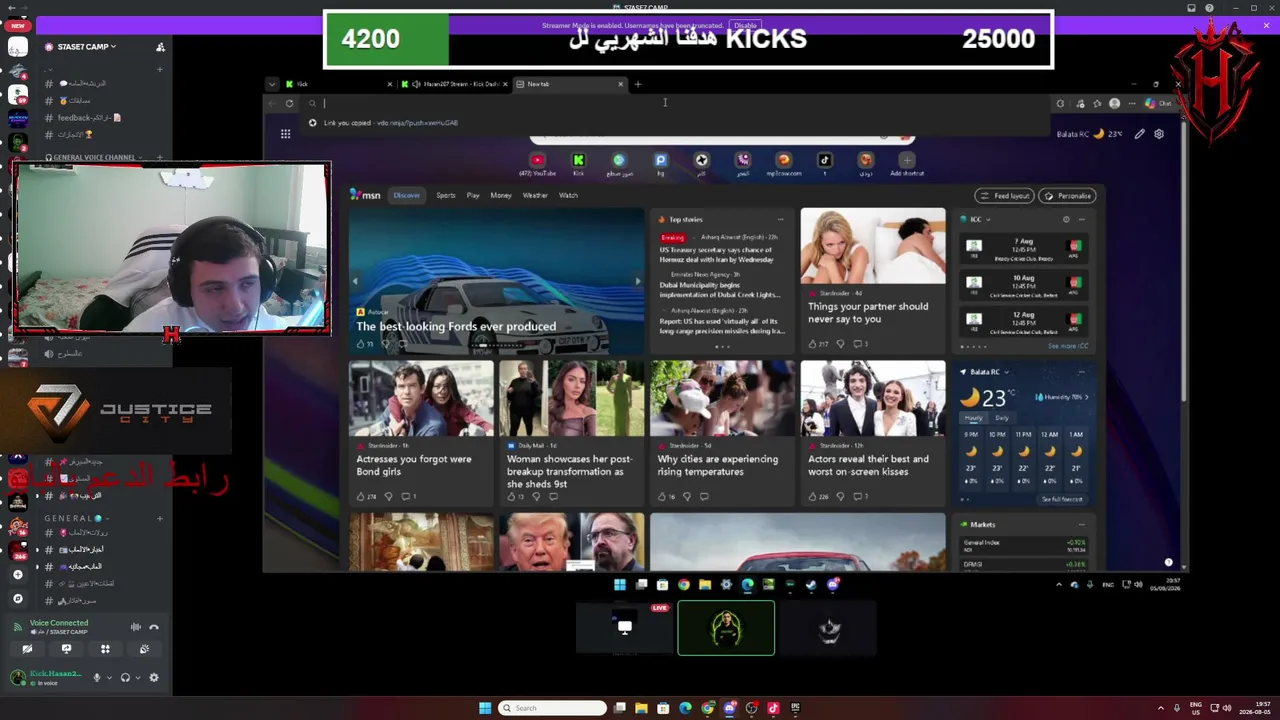The width and height of the screenshot is (1280, 720).
Task: Click the Feed layout button
Action: (1005, 196)
